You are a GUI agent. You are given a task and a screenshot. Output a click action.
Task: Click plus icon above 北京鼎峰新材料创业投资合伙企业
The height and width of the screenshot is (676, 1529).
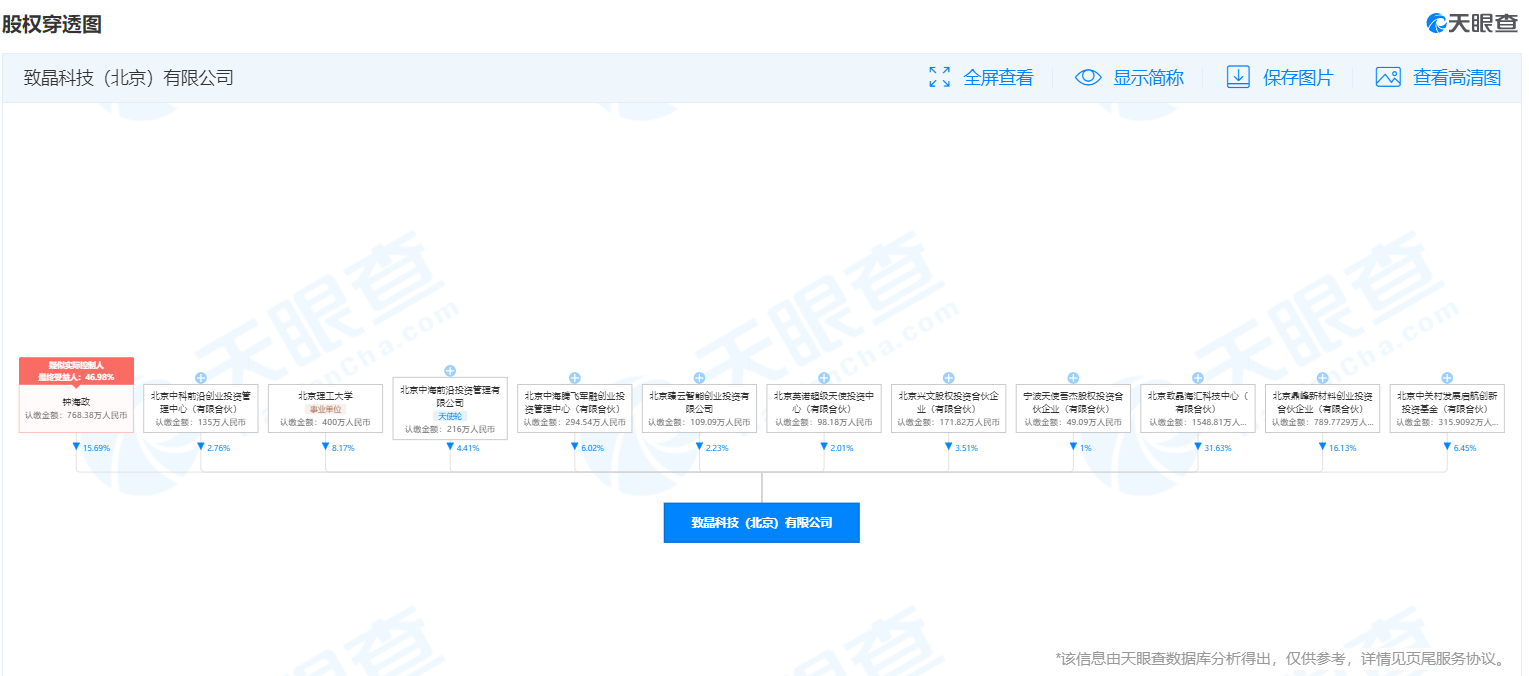[x=1322, y=378]
